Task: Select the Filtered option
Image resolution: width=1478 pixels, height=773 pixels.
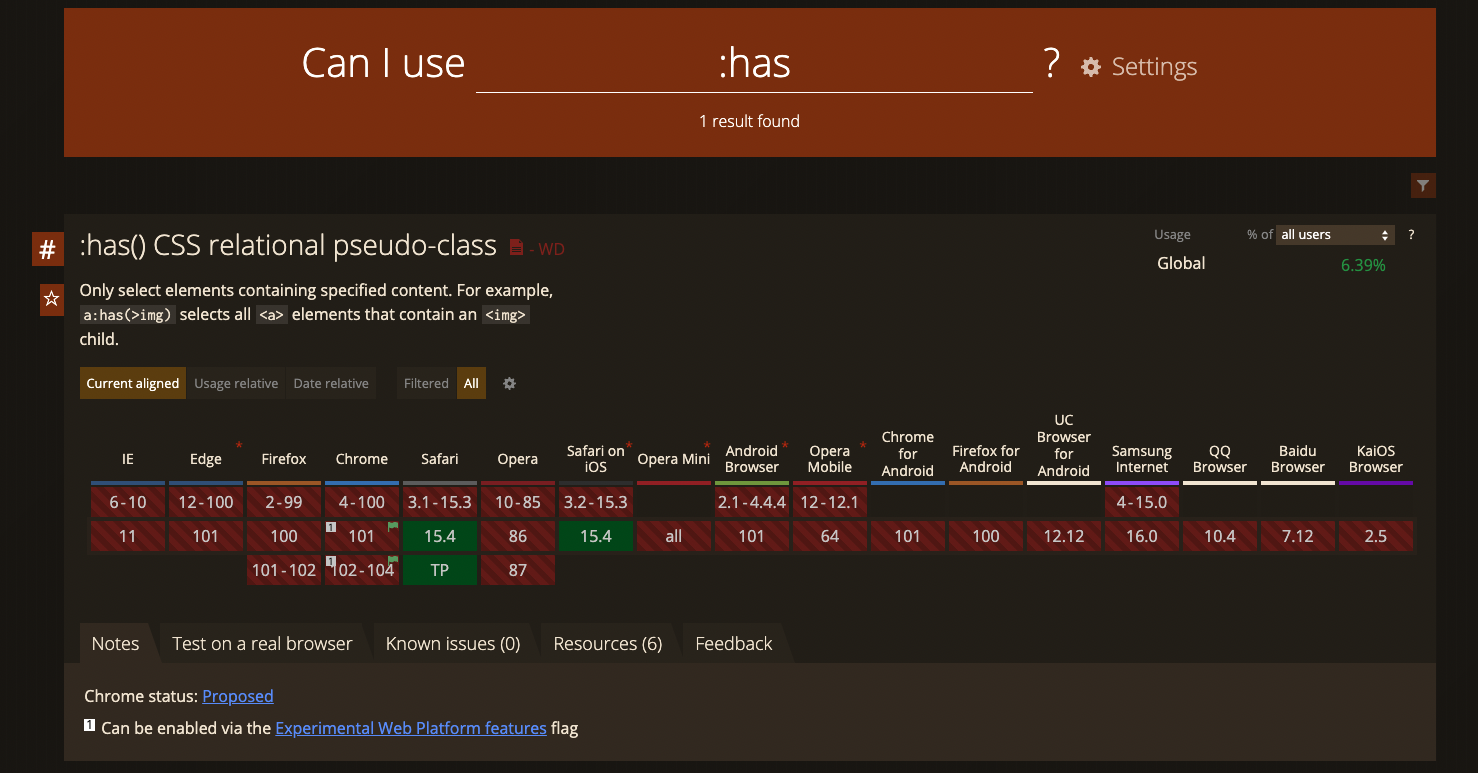Action: 426,383
